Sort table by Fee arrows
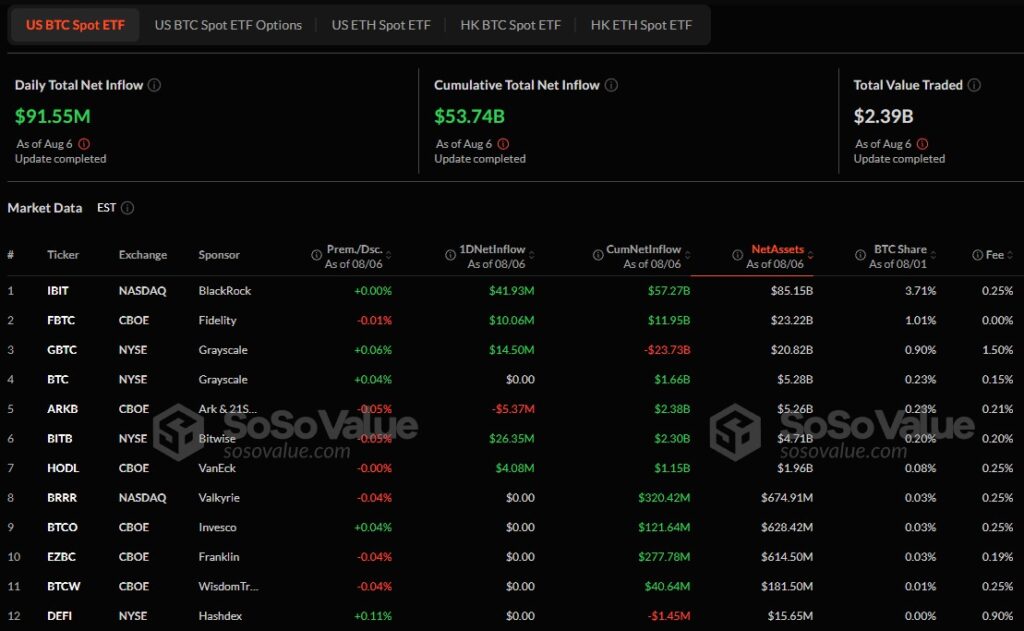The image size is (1024, 631). click(1010, 255)
